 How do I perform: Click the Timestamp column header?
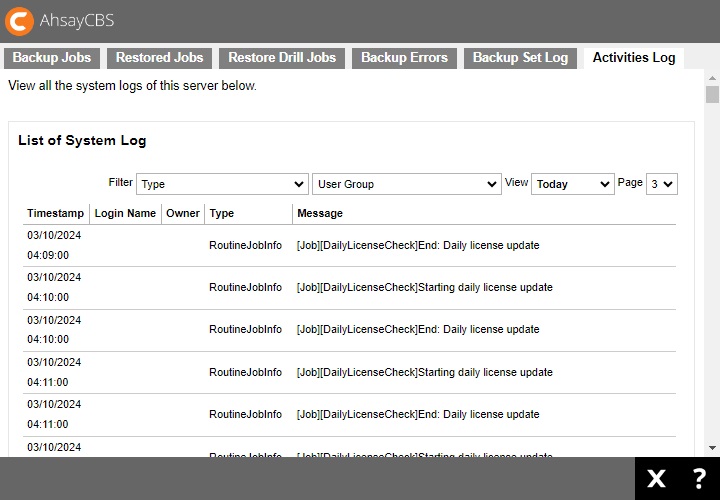click(x=55, y=213)
